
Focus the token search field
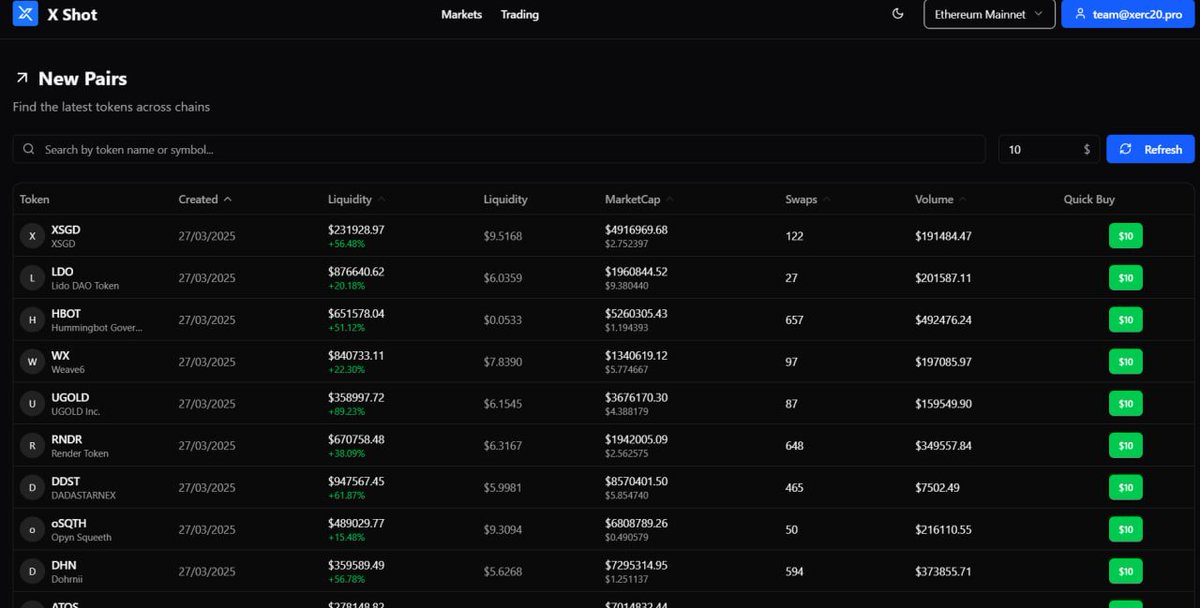pos(499,149)
